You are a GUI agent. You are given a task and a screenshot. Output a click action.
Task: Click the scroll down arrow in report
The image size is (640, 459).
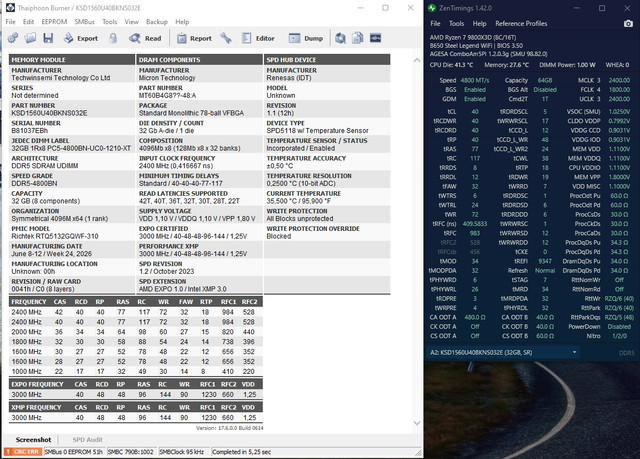[417, 423]
